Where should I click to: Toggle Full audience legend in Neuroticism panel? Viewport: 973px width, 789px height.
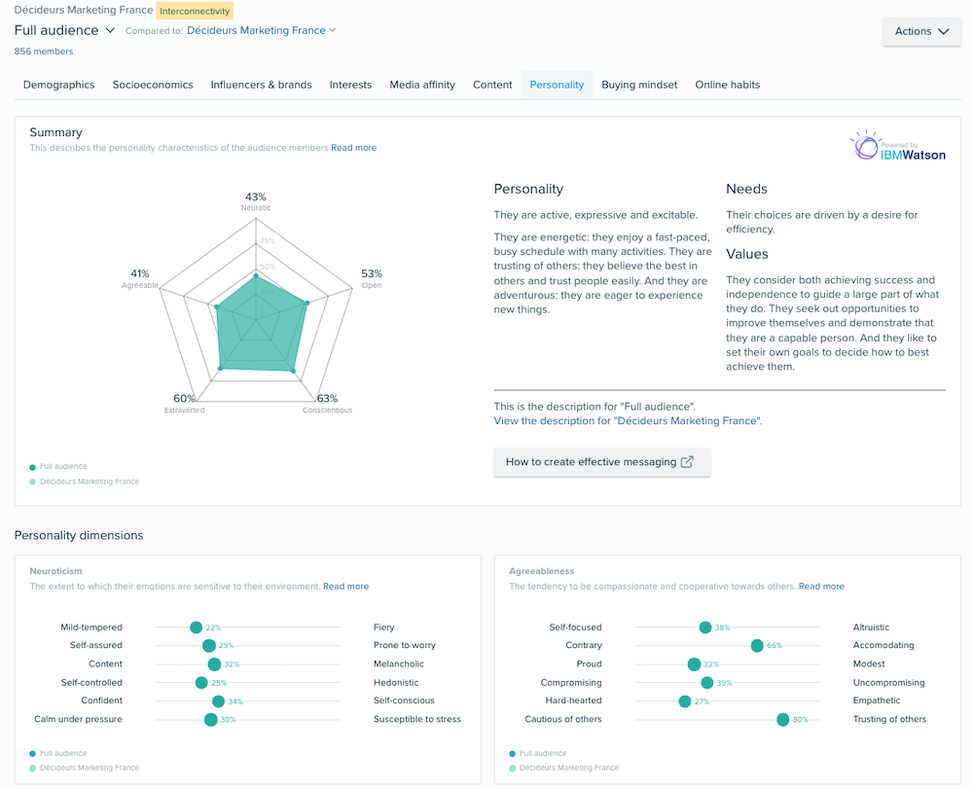click(x=58, y=754)
